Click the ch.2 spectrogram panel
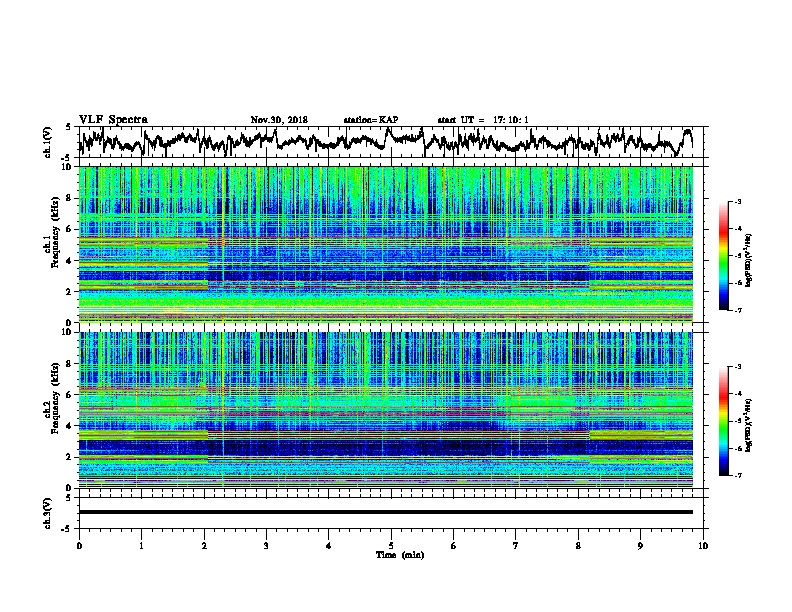This screenshot has width=792, height=612. pyautogui.click(x=386, y=410)
